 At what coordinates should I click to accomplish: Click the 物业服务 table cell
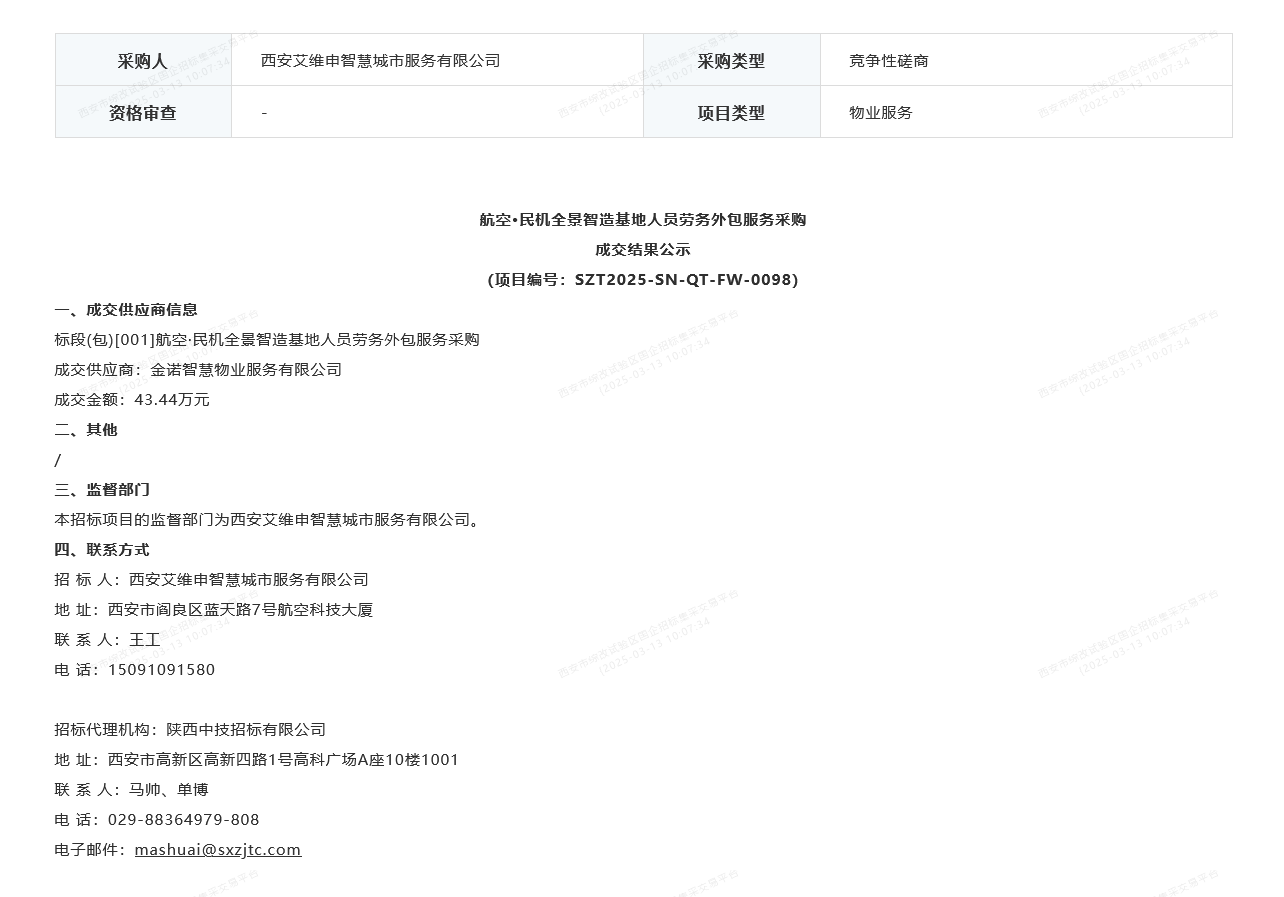tap(1026, 112)
